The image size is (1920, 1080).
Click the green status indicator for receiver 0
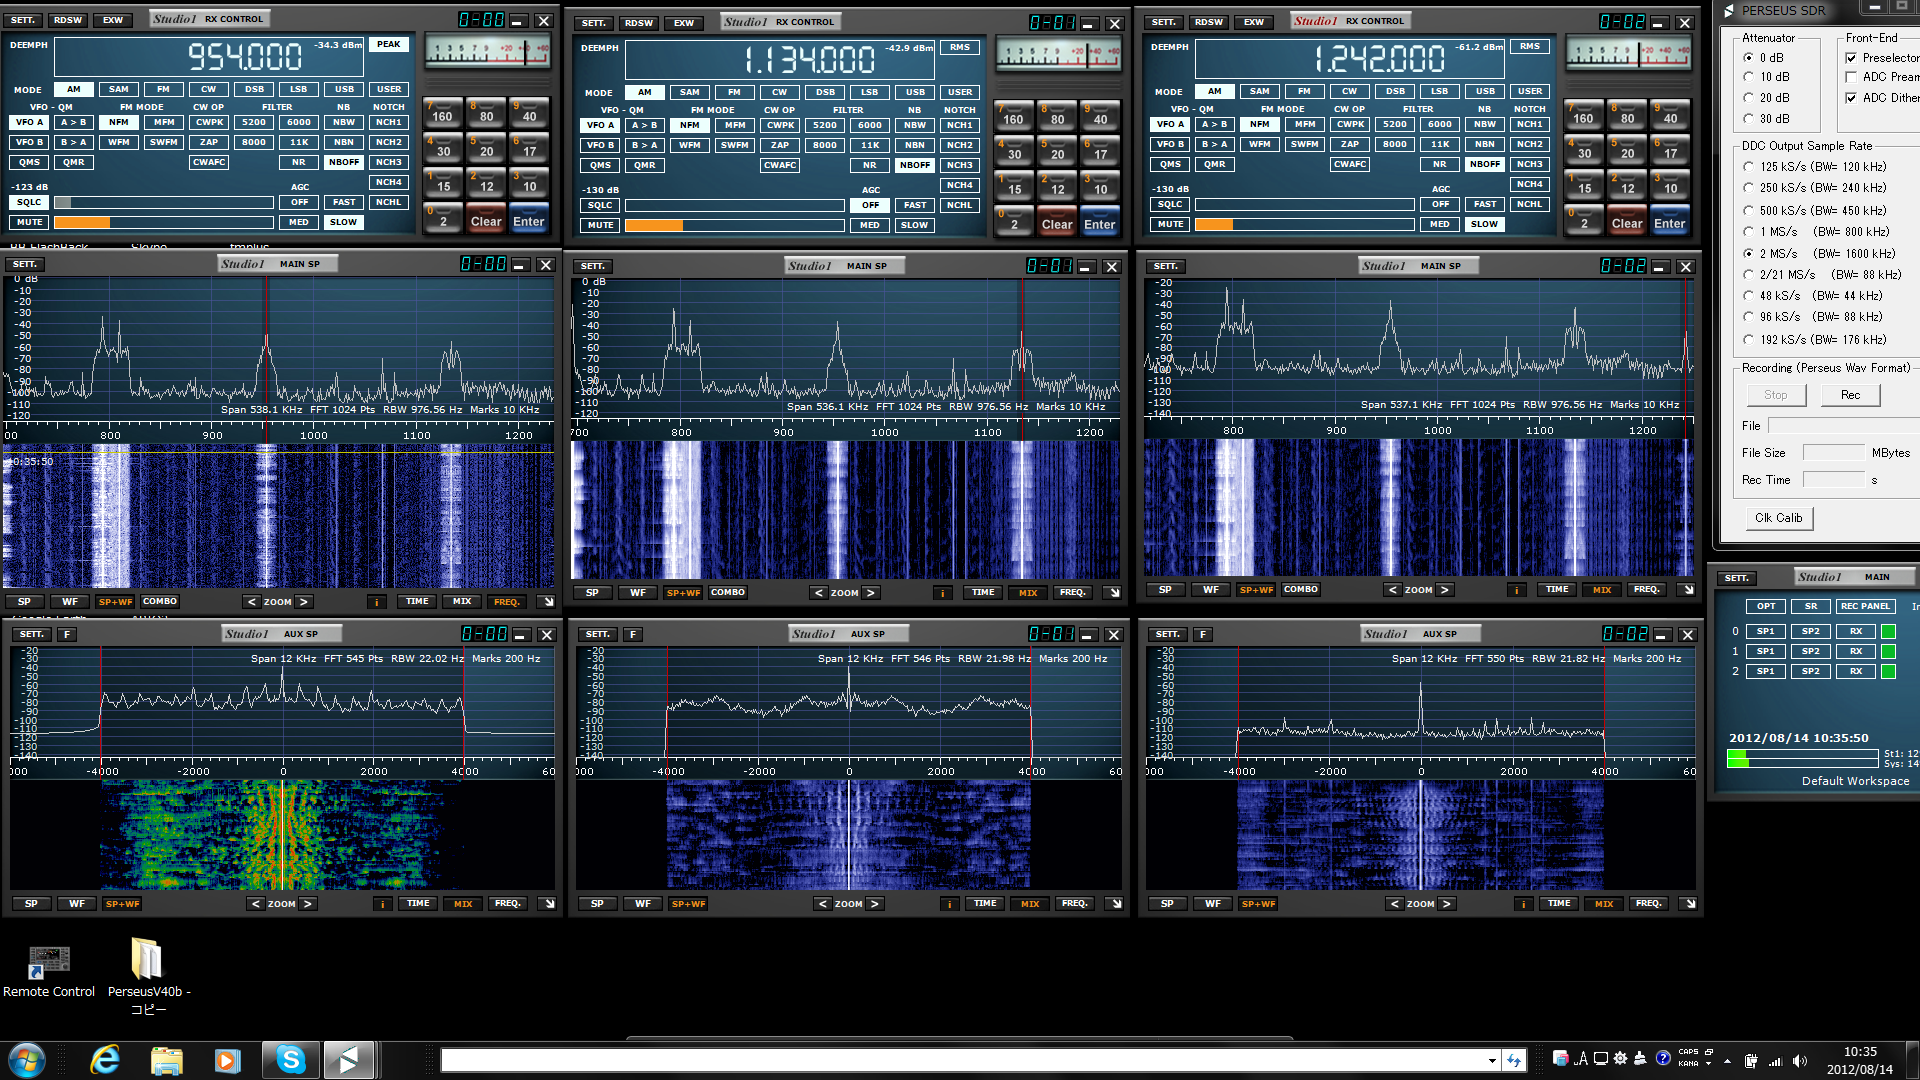tap(1888, 632)
